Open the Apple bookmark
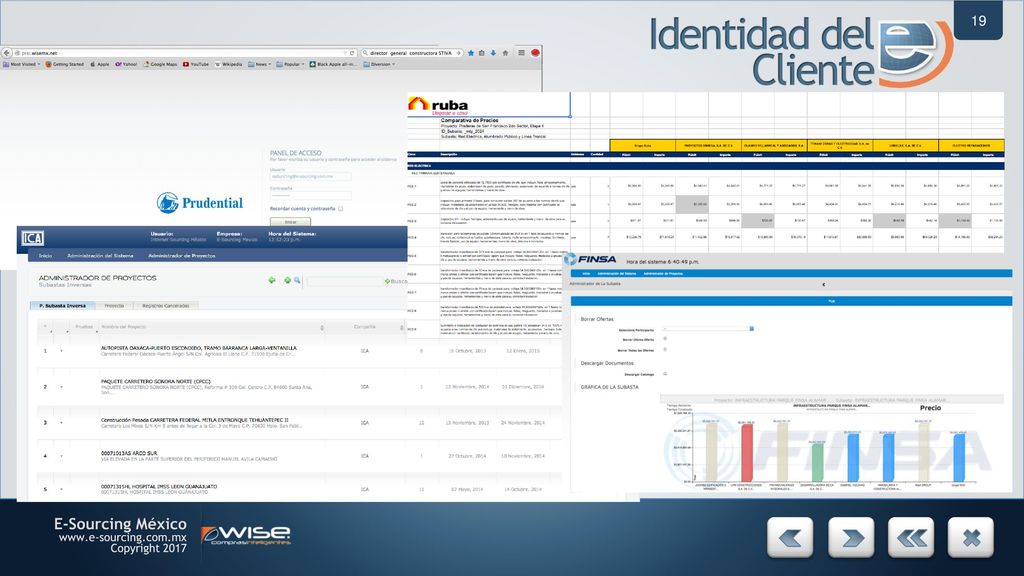The width and height of the screenshot is (1024, 576). [100, 64]
